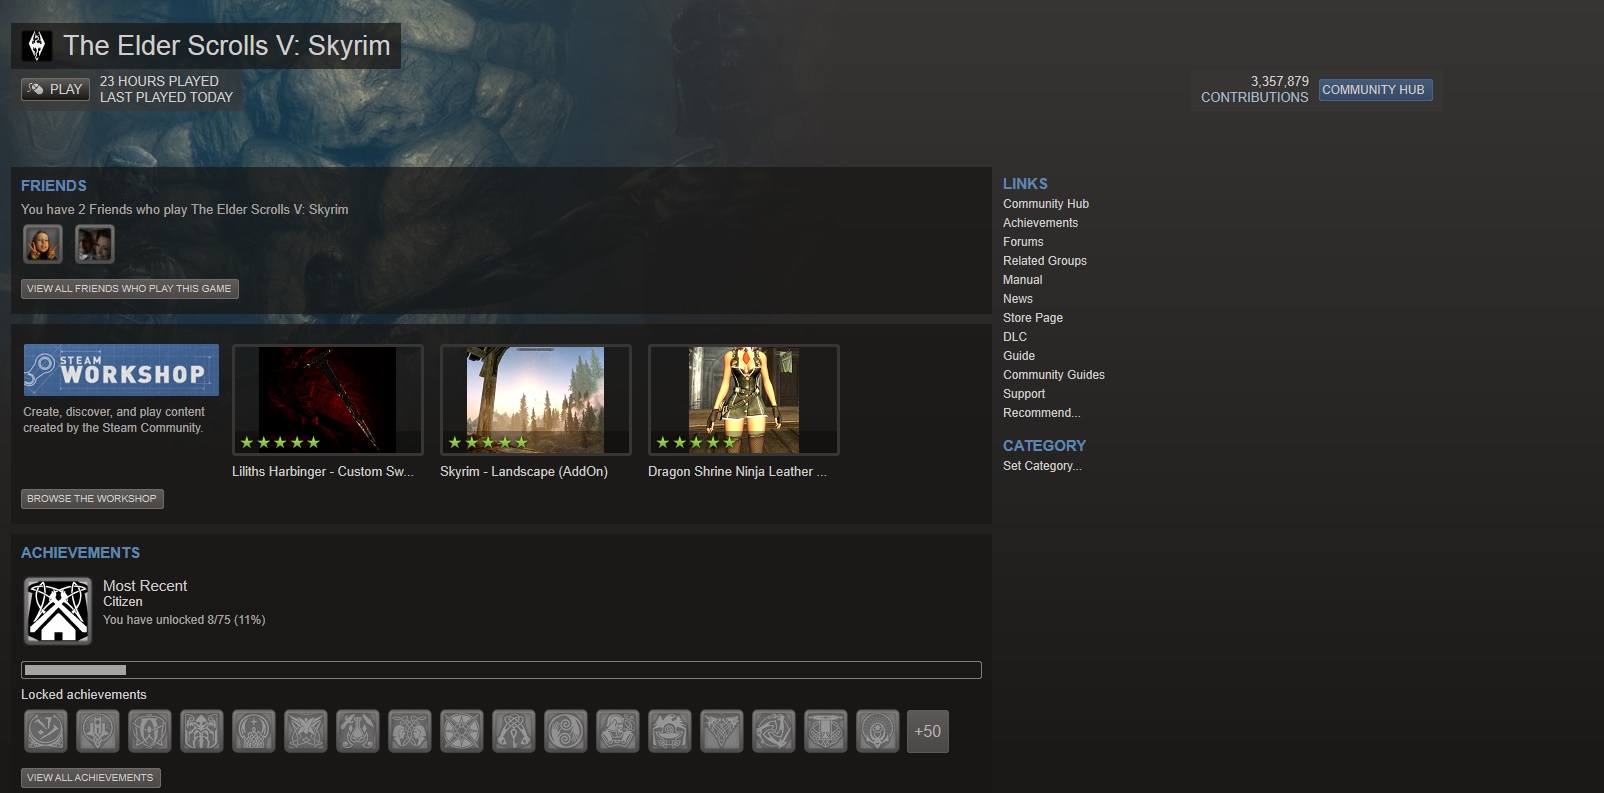This screenshot has width=1604, height=793.
Task: Click View All Achievements button
Action: (x=91, y=777)
